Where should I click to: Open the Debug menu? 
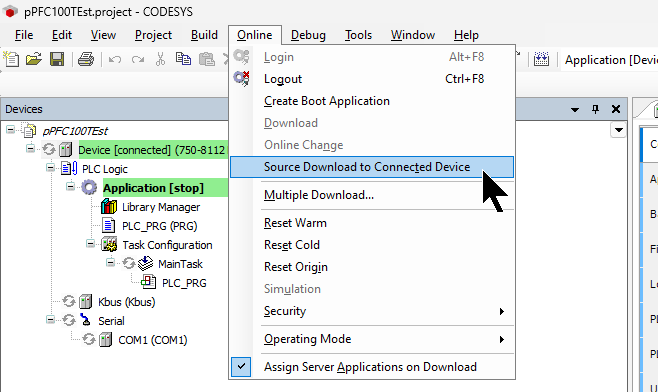point(308,35)
